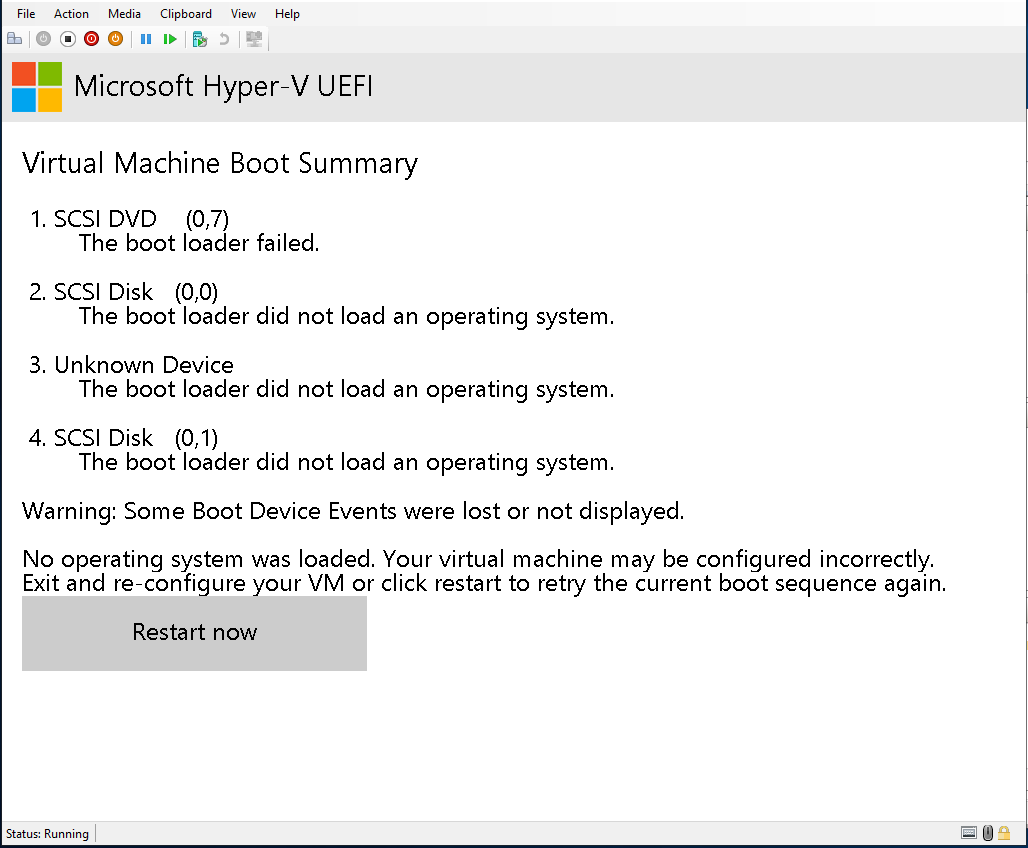Screen dimensions: 1028x848
Task: Pause the virtual machine
Action: [146, 39]
